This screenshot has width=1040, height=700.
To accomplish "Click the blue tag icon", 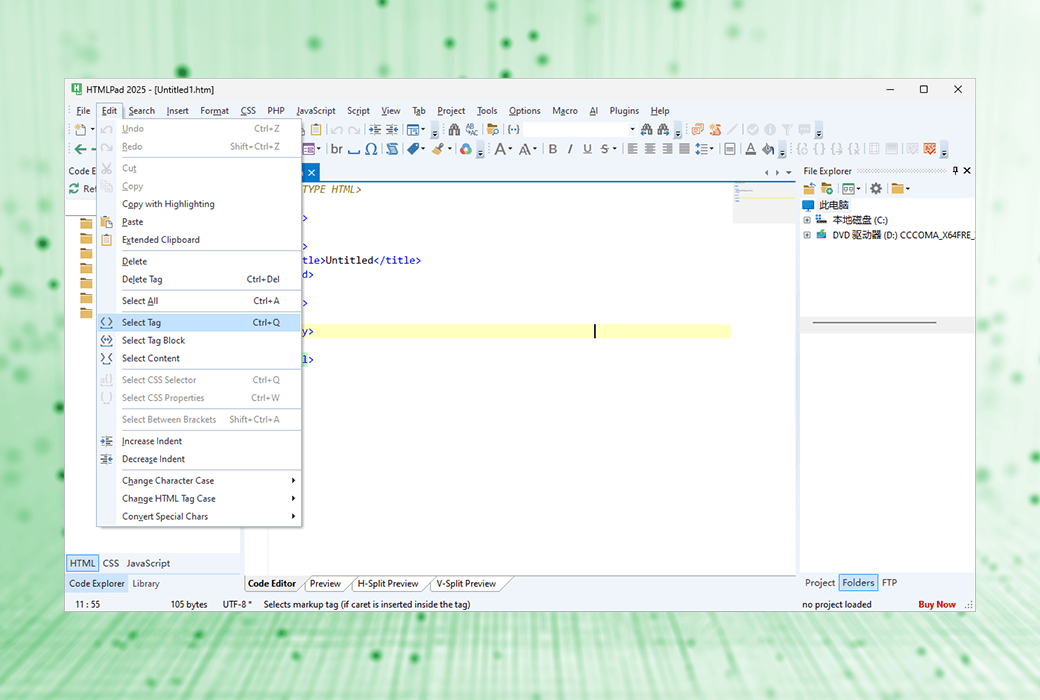I will (x=414, y=149).
